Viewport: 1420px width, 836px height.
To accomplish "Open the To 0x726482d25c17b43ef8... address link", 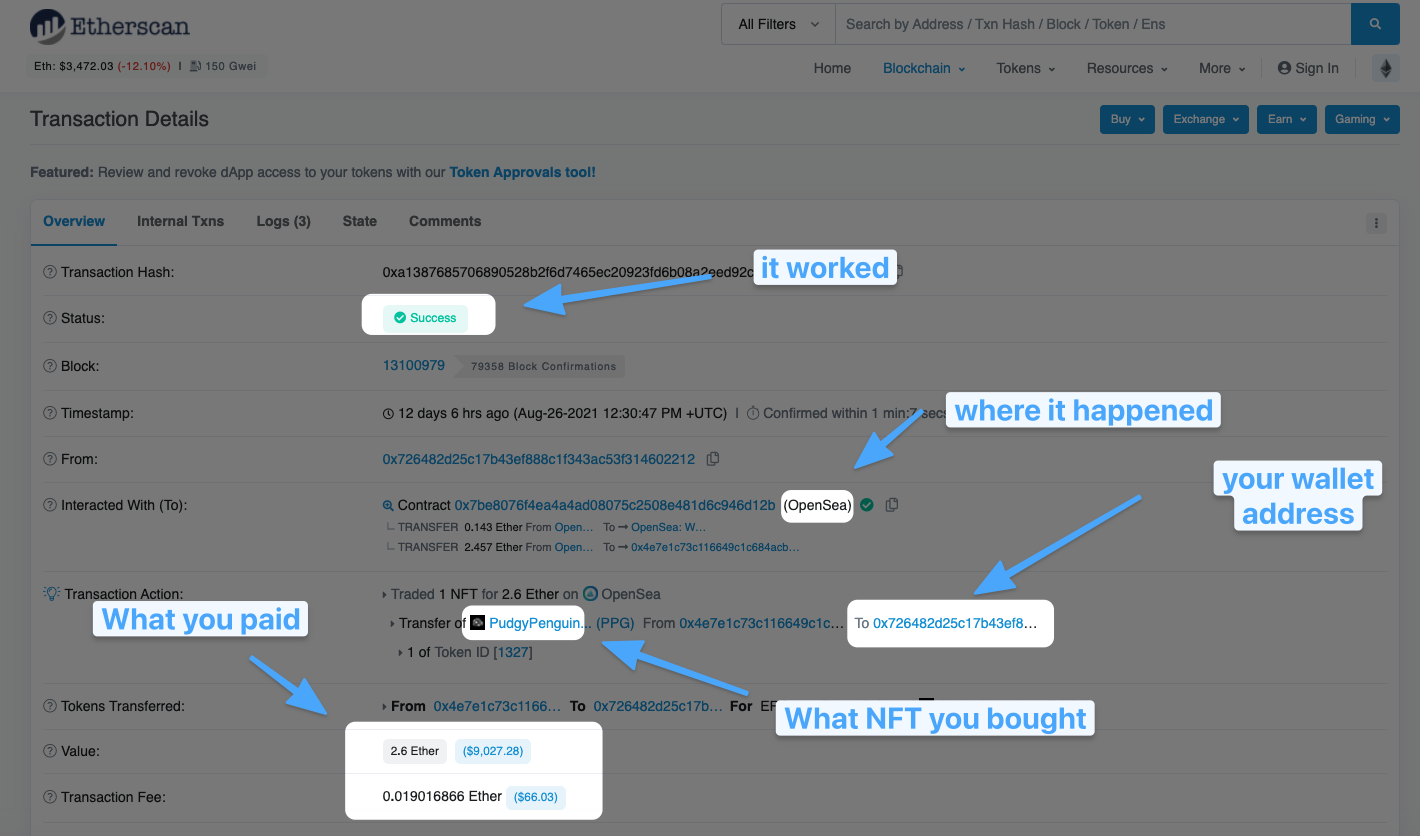I will coord(955,623).
